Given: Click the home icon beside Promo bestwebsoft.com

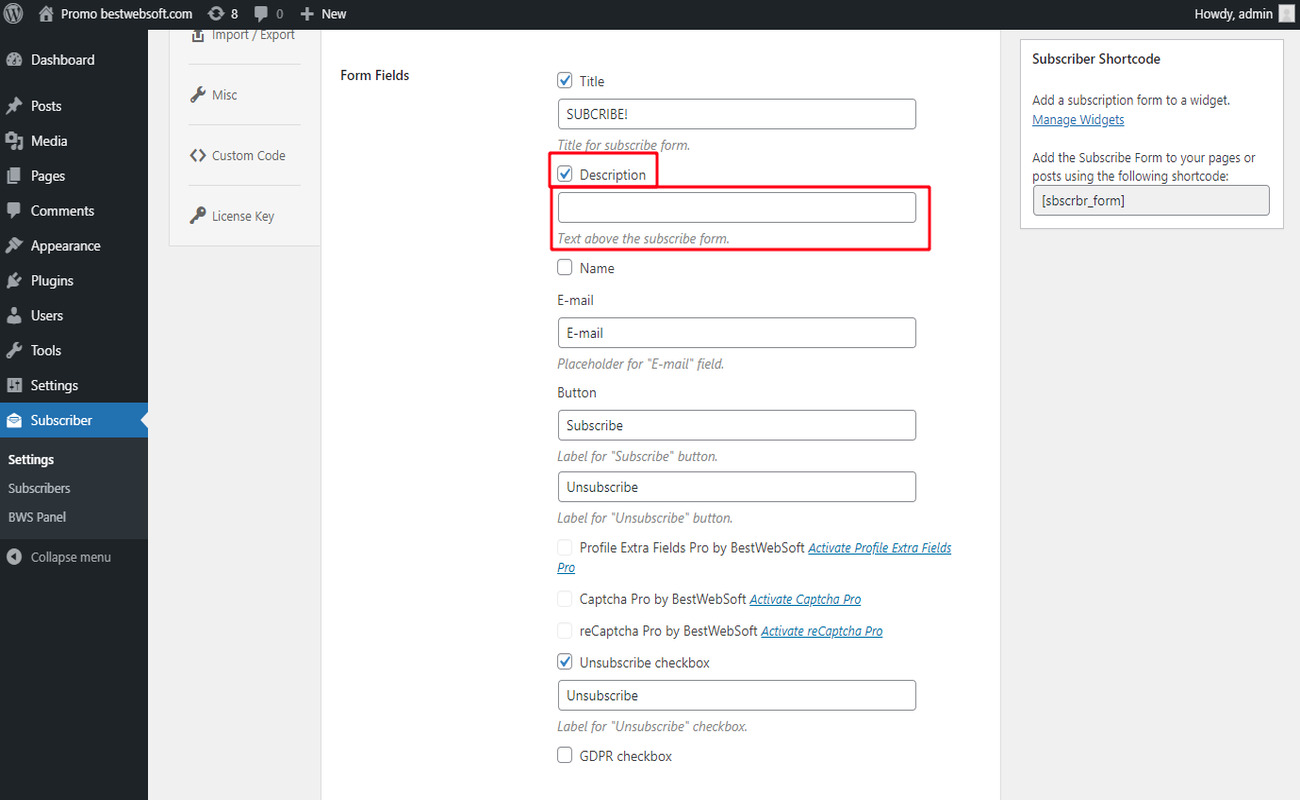Looking at the screenshot, I should coord(46,14).
